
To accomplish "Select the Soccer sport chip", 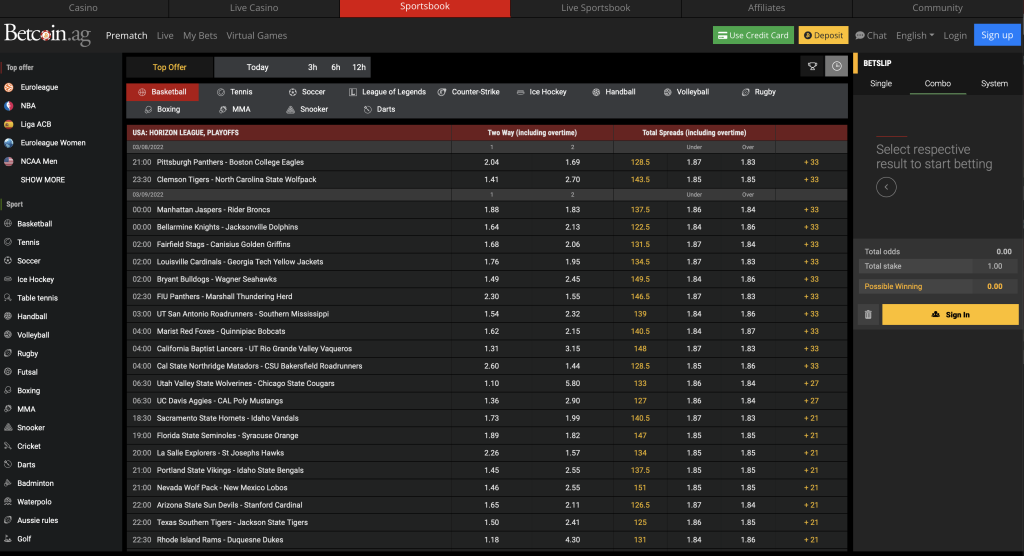I will coord(307,92).
